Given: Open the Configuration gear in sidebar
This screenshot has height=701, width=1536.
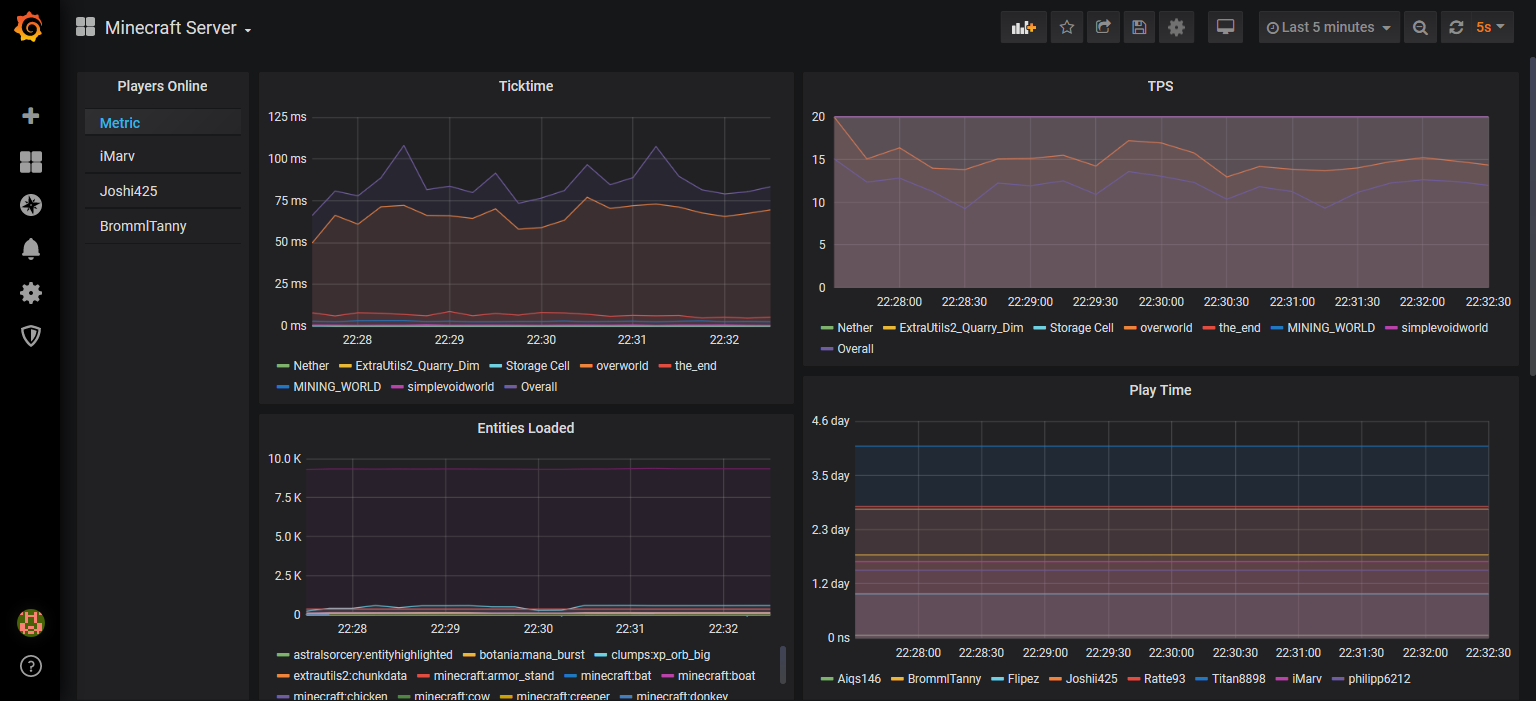Looking at the screenshot, I should pos(30,292).
